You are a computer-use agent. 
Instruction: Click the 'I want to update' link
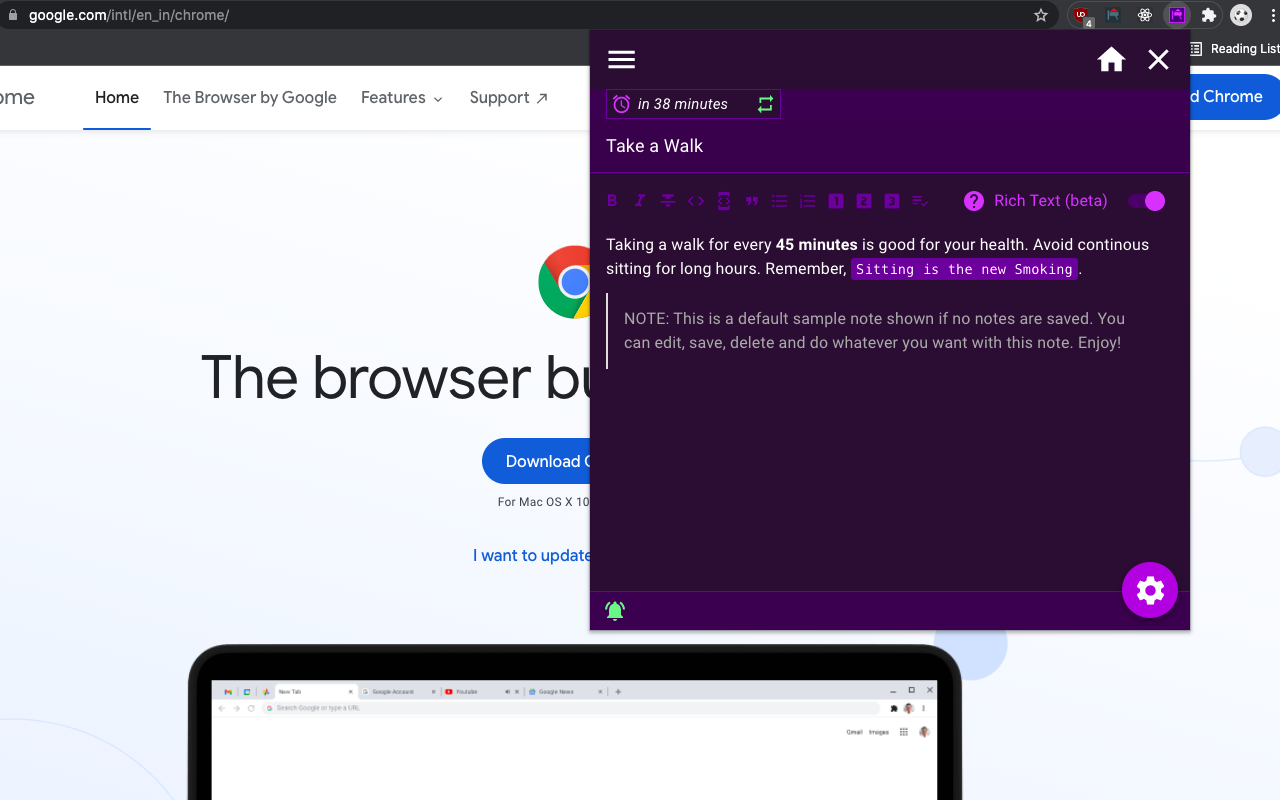click(531, 556)
